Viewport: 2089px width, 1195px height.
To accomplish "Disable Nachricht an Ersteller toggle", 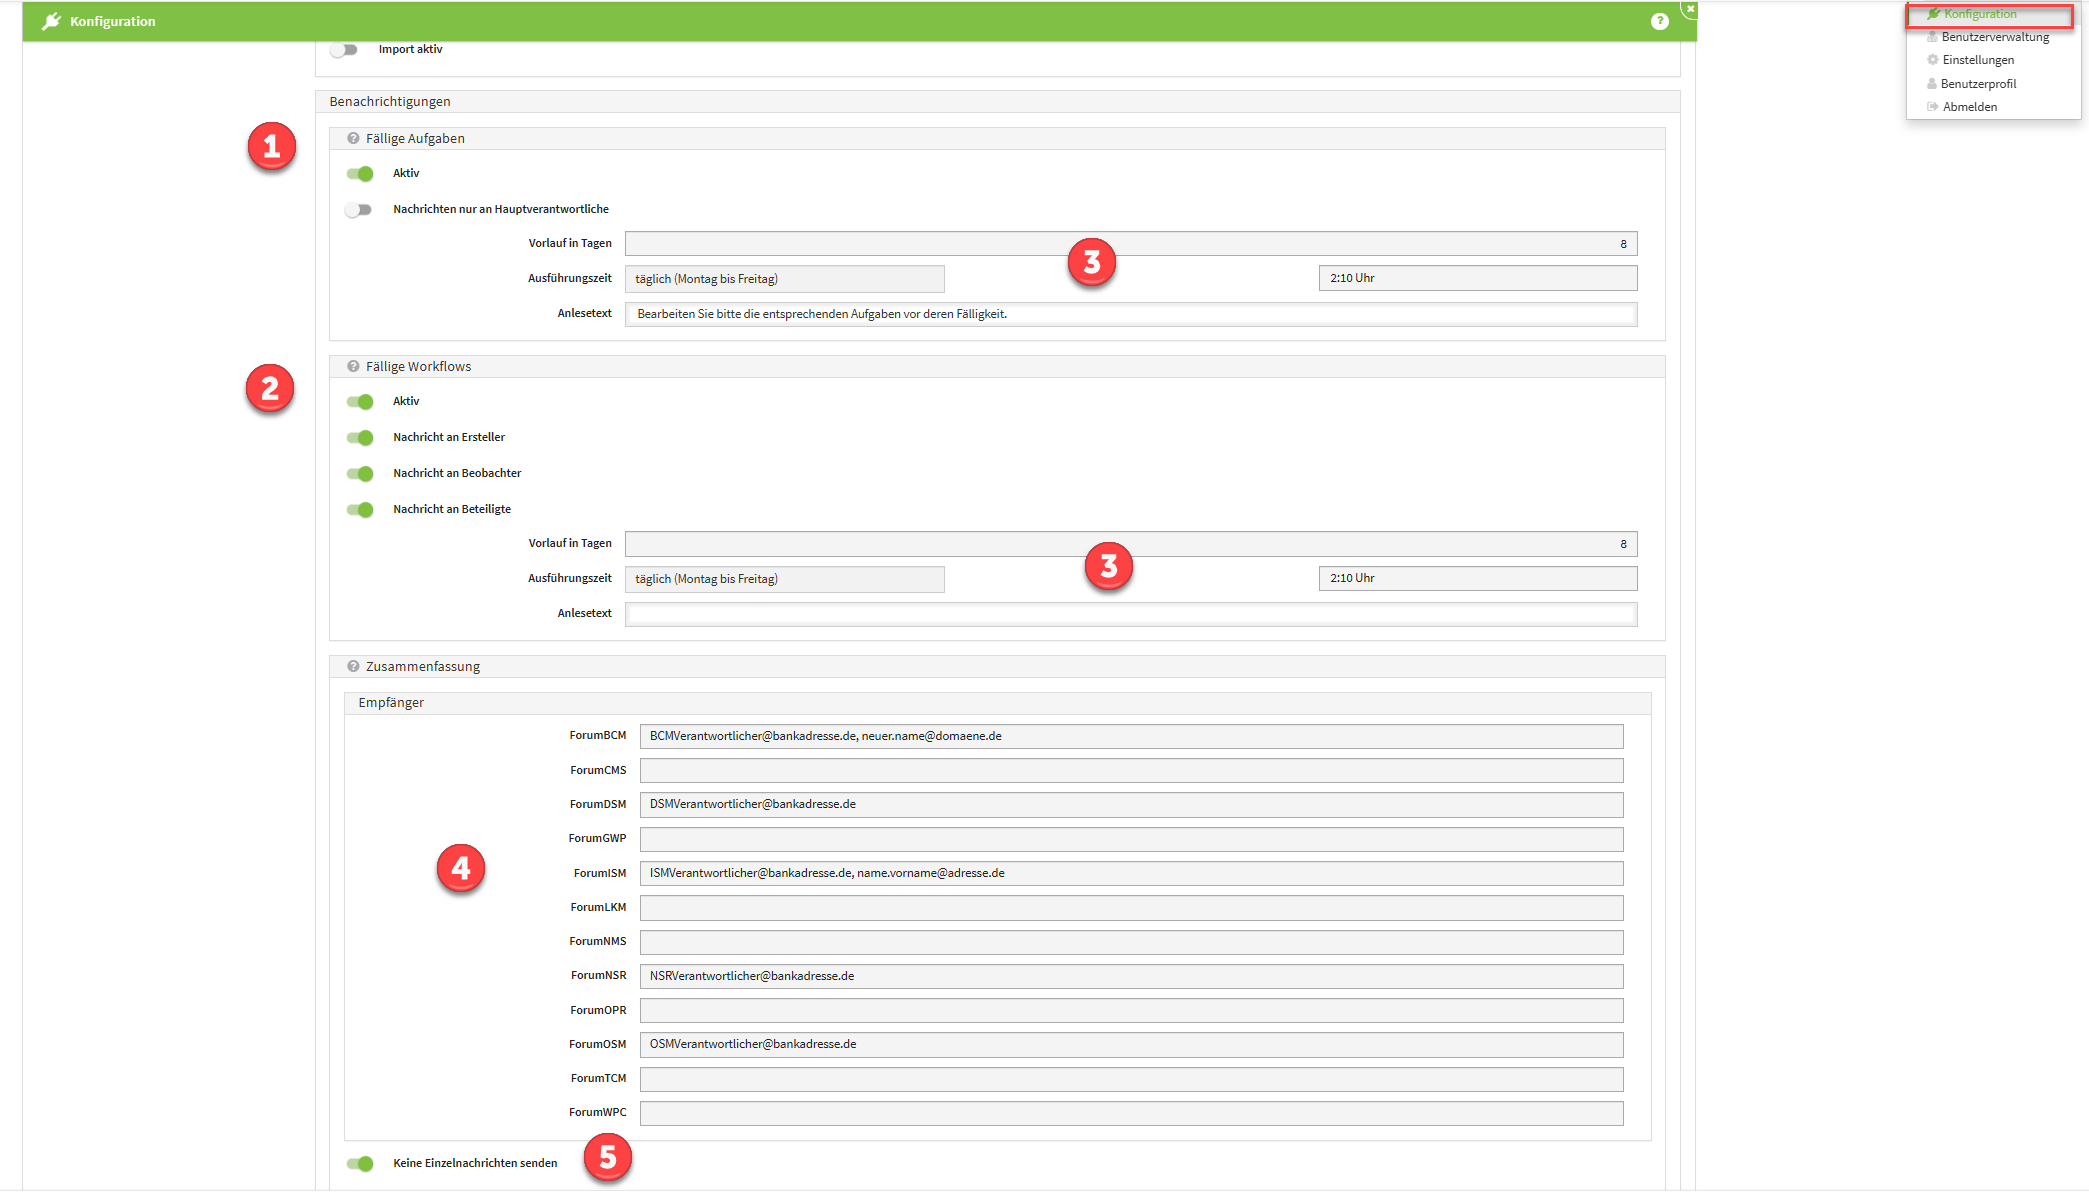I will (x=360, y=438).
